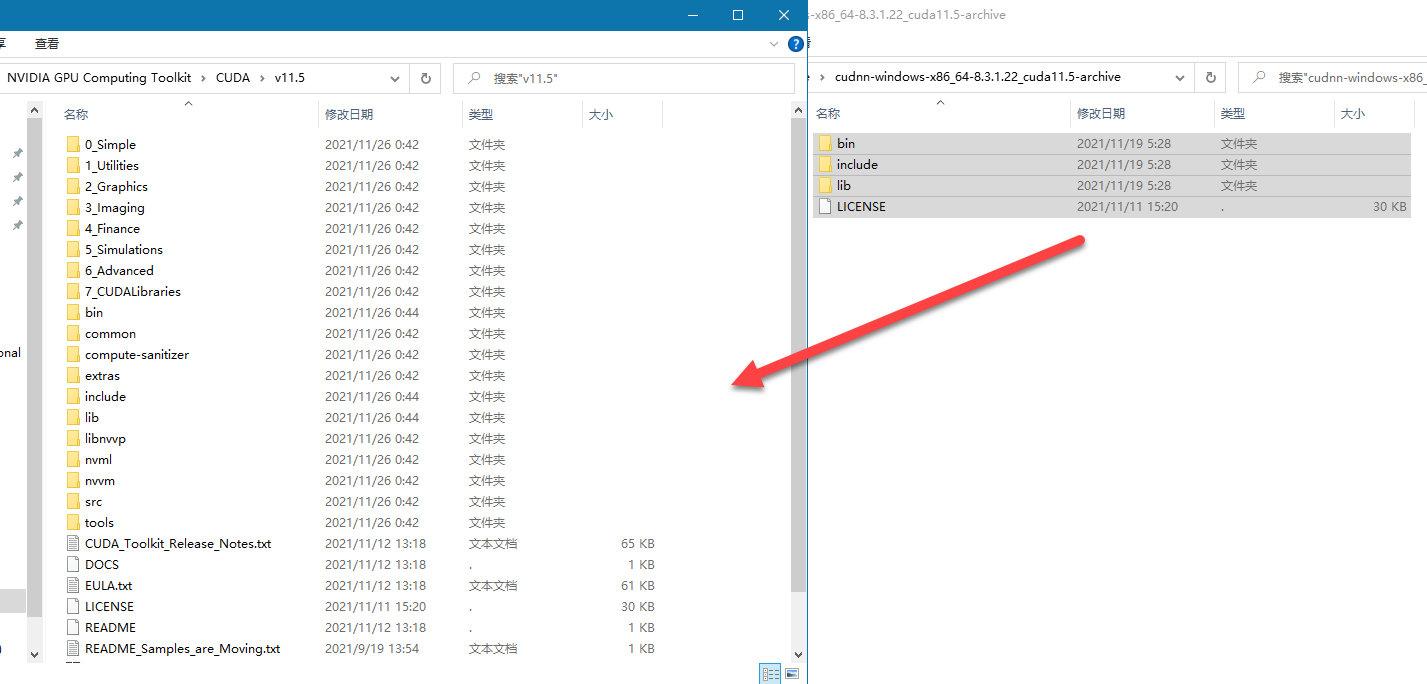
Task: Switch to details view layout icon
Action: 770,674
